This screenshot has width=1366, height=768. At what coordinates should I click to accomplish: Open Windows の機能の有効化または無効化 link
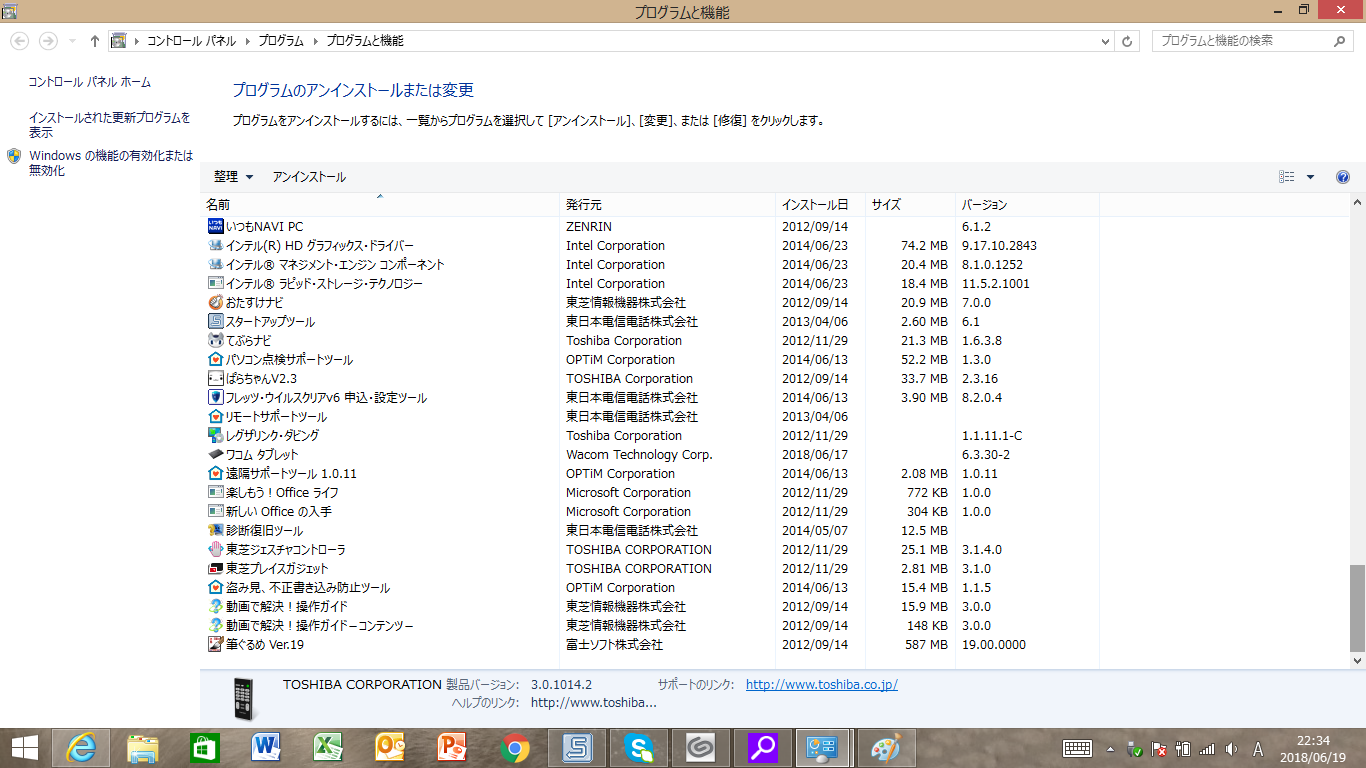[x=111, y=163]
